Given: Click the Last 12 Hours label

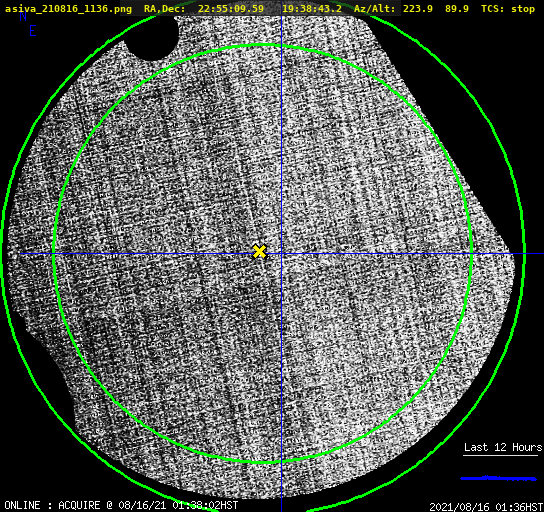Looking at the screenshot, I should 503,447.
